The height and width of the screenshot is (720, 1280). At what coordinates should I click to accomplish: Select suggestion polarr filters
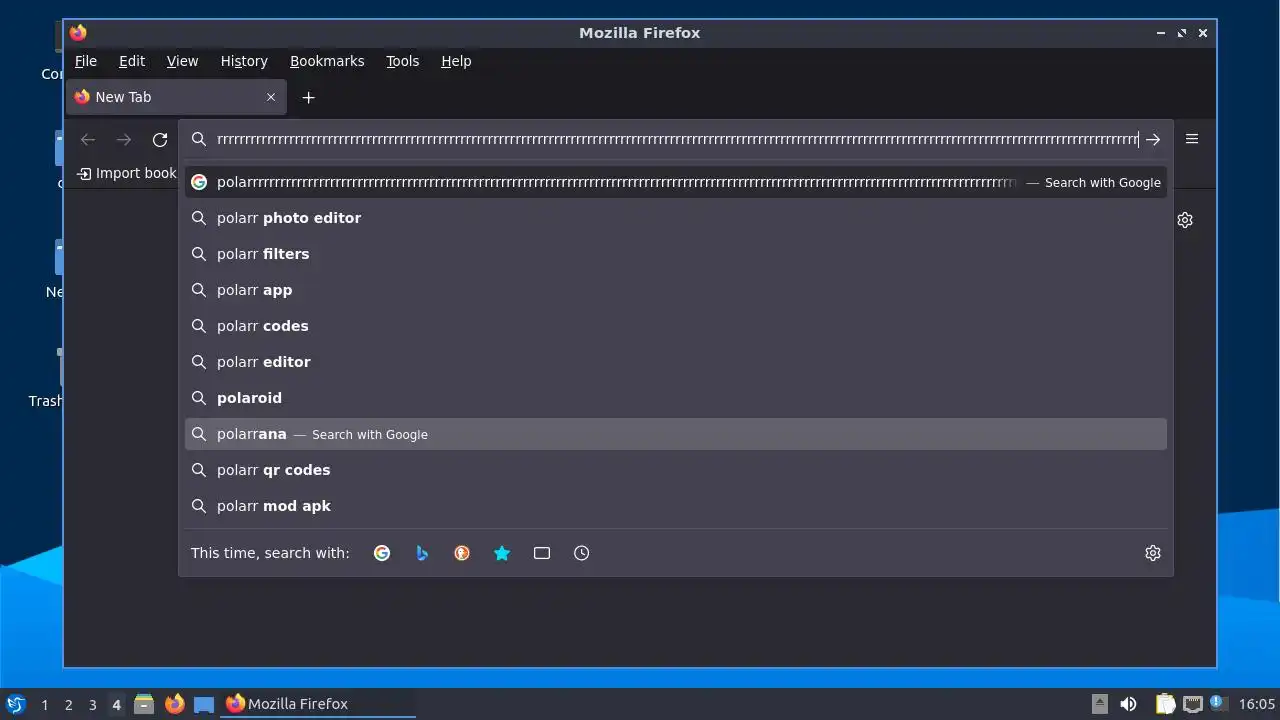(676, 254)
